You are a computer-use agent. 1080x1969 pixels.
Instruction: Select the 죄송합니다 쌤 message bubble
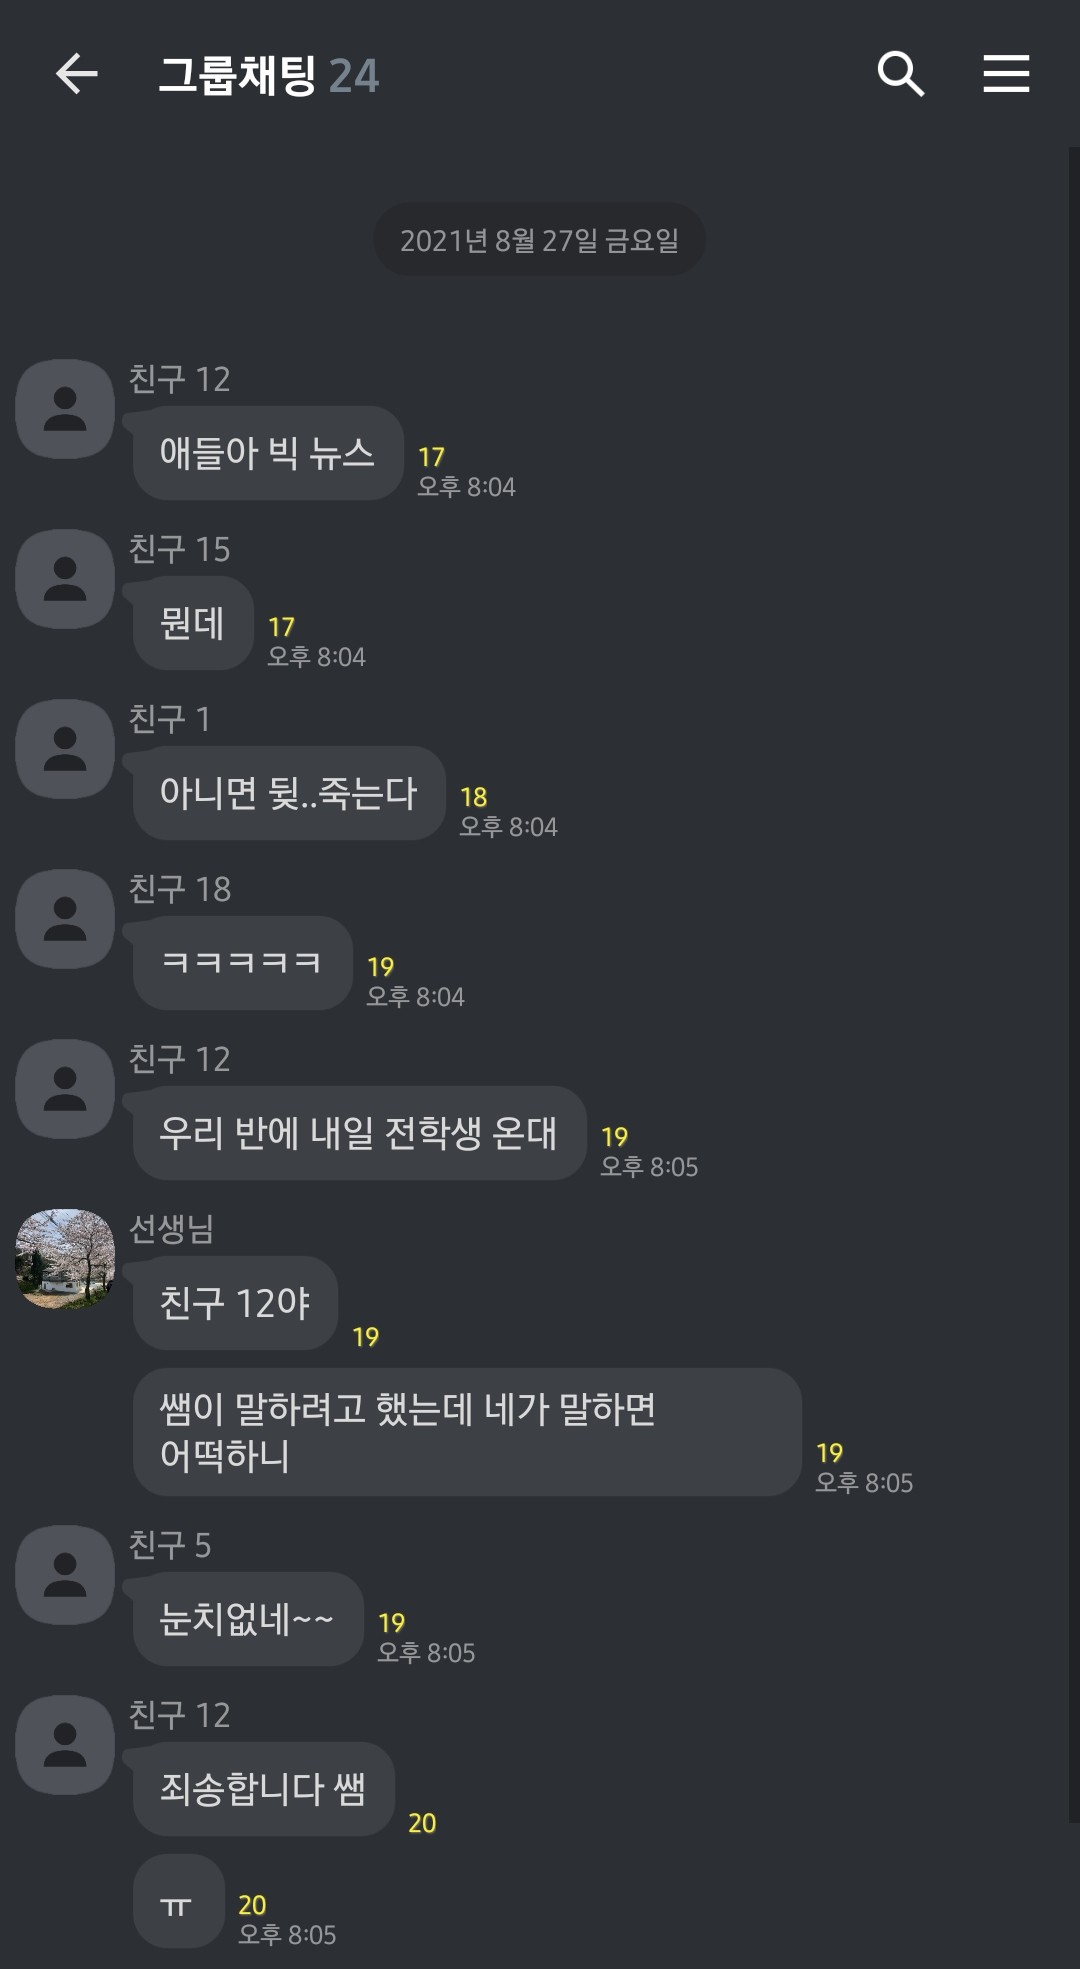coord(264,1789)
